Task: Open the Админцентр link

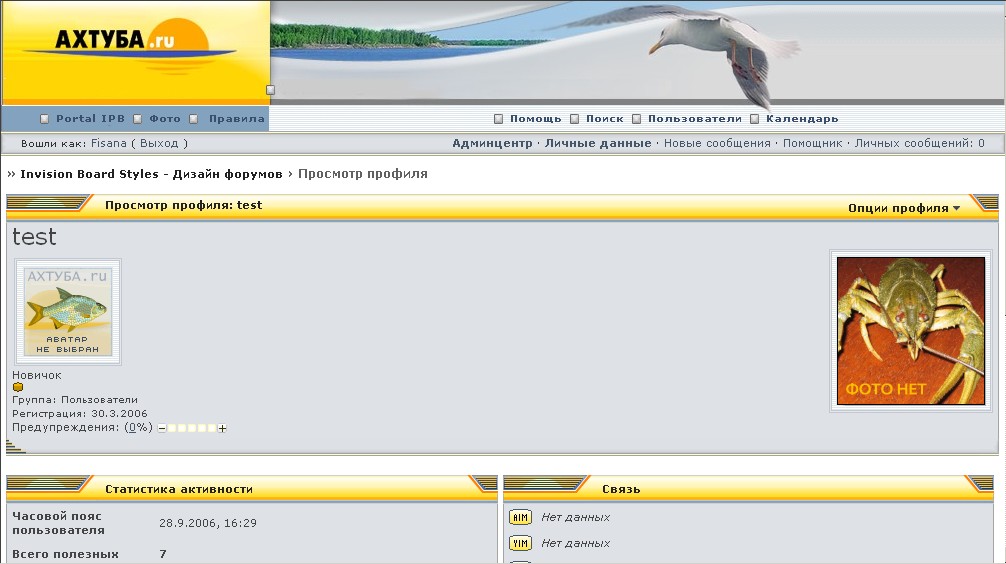Action: [x=492, y=144]
